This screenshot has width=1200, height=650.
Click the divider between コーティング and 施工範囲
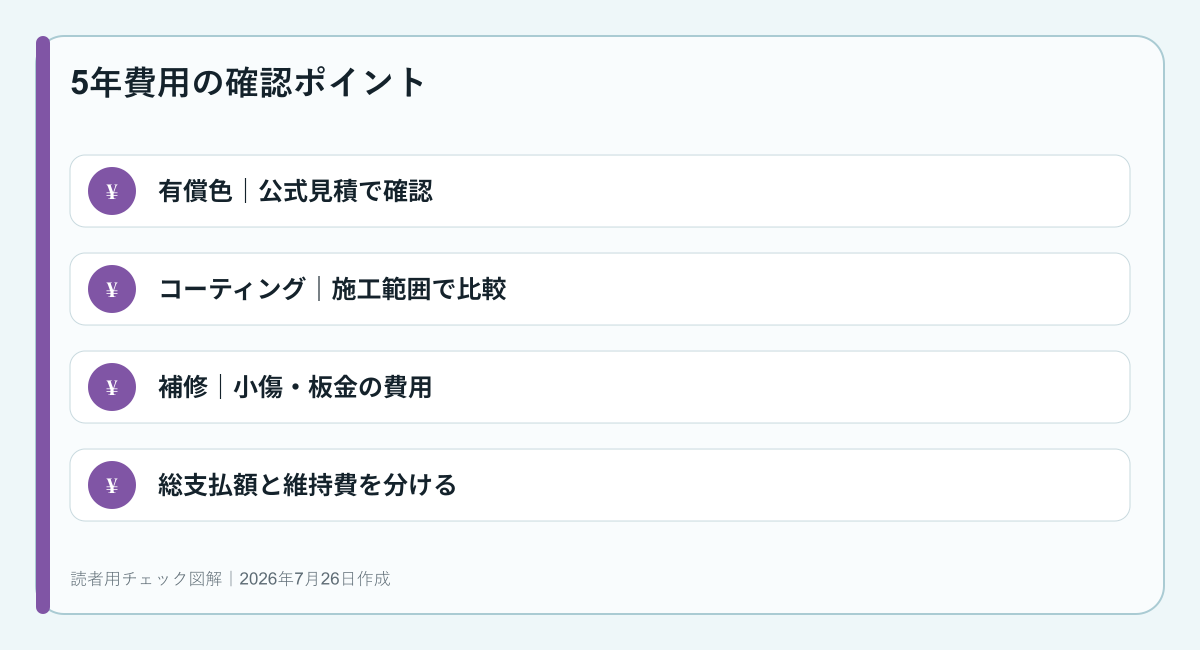pyautogui.click(x=319, y=289)
